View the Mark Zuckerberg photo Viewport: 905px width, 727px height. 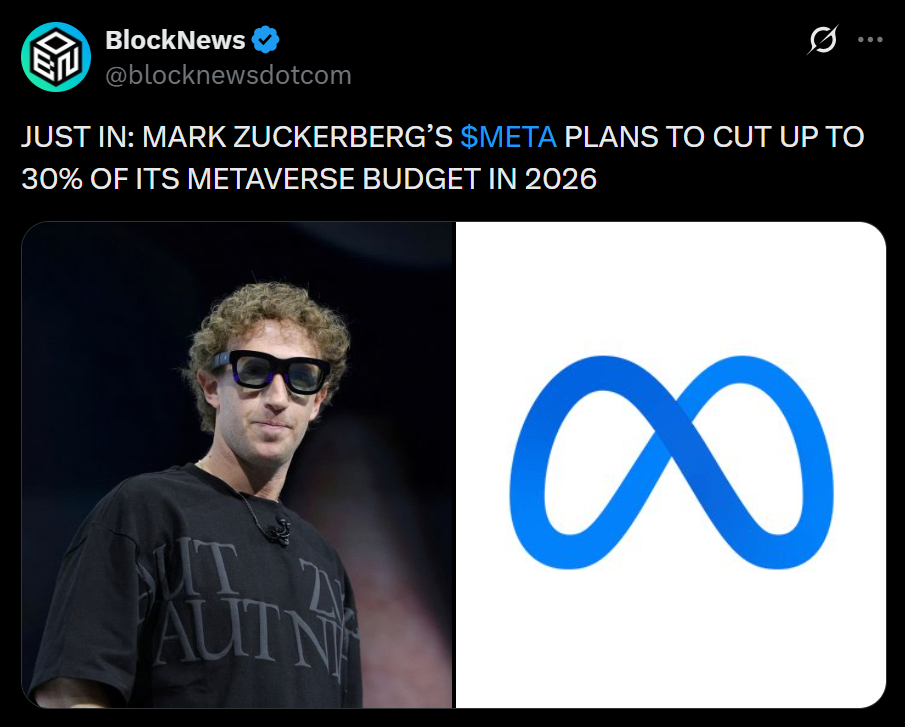pos(237,465)
